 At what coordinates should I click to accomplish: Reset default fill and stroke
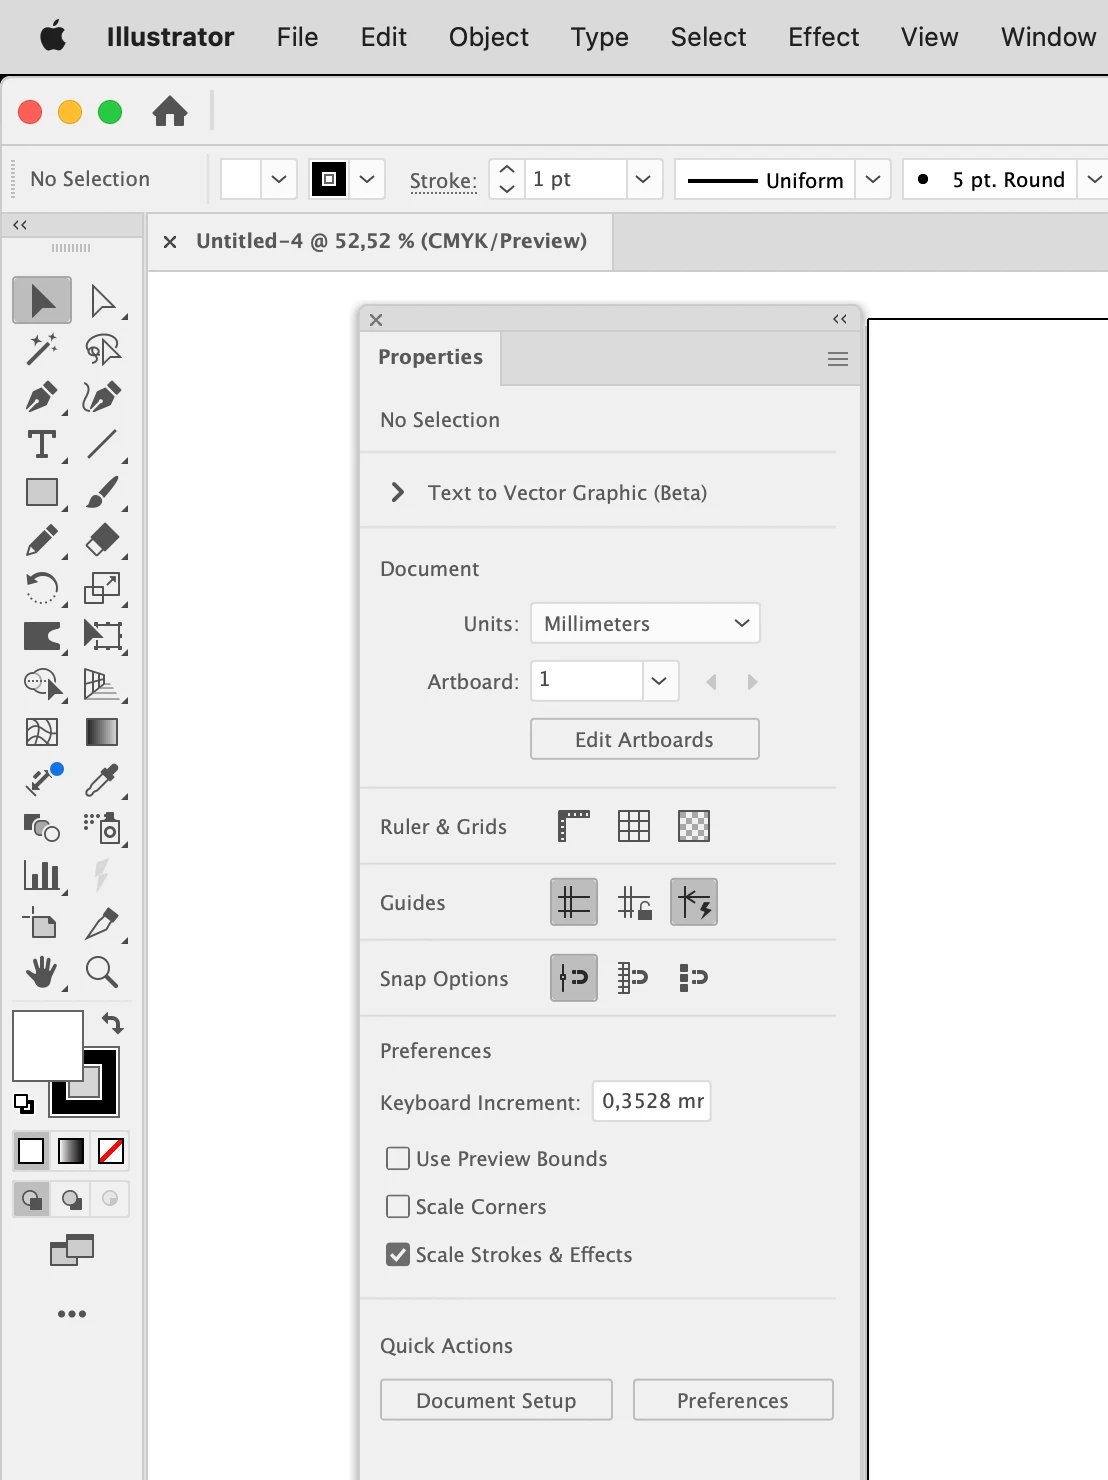coord(23,1104)
